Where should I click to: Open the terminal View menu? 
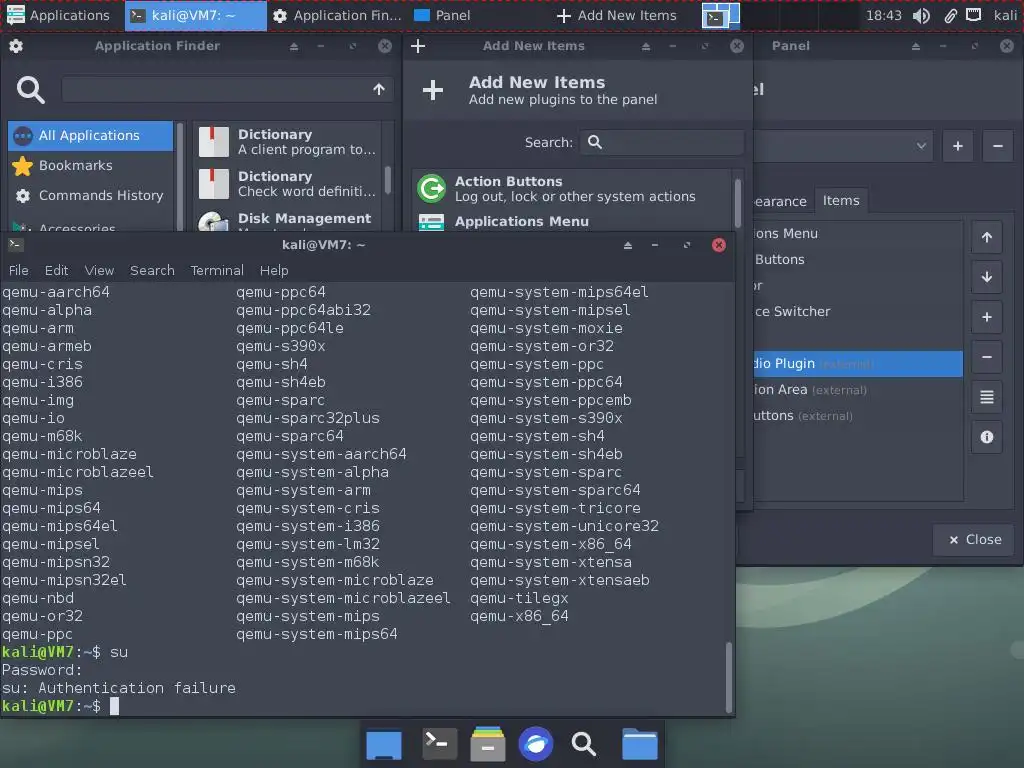pyautogui.click(x=99, y=270)
